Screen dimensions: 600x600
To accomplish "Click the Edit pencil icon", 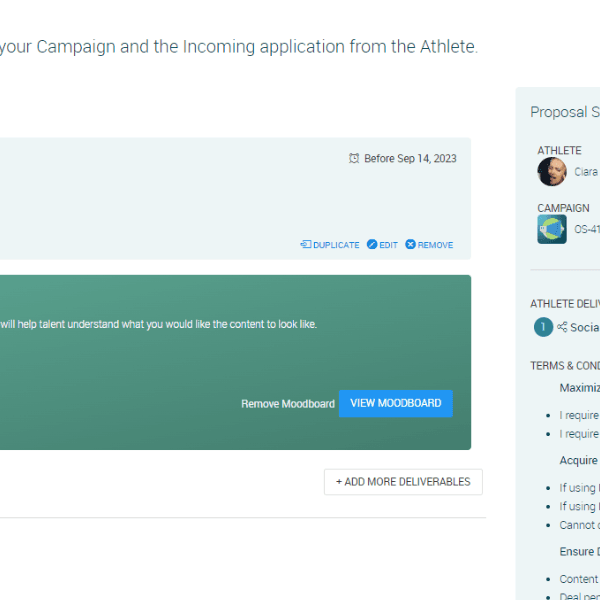I will (x=372, y=245).
